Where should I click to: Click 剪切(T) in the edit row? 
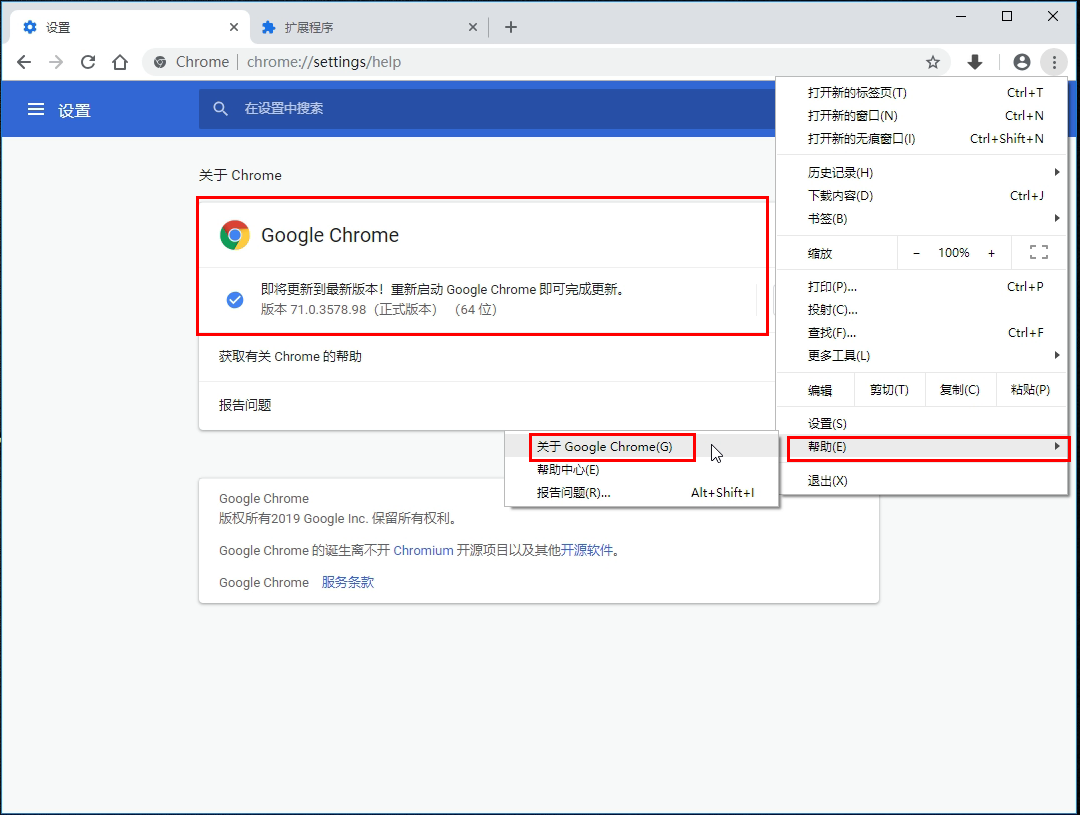[889, 390]
